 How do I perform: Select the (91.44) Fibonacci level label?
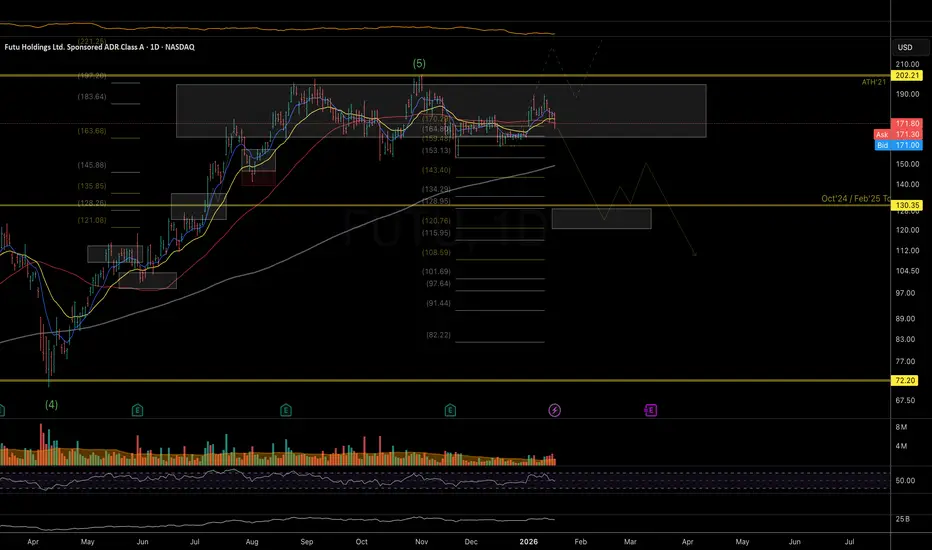(x=438, y=303)
